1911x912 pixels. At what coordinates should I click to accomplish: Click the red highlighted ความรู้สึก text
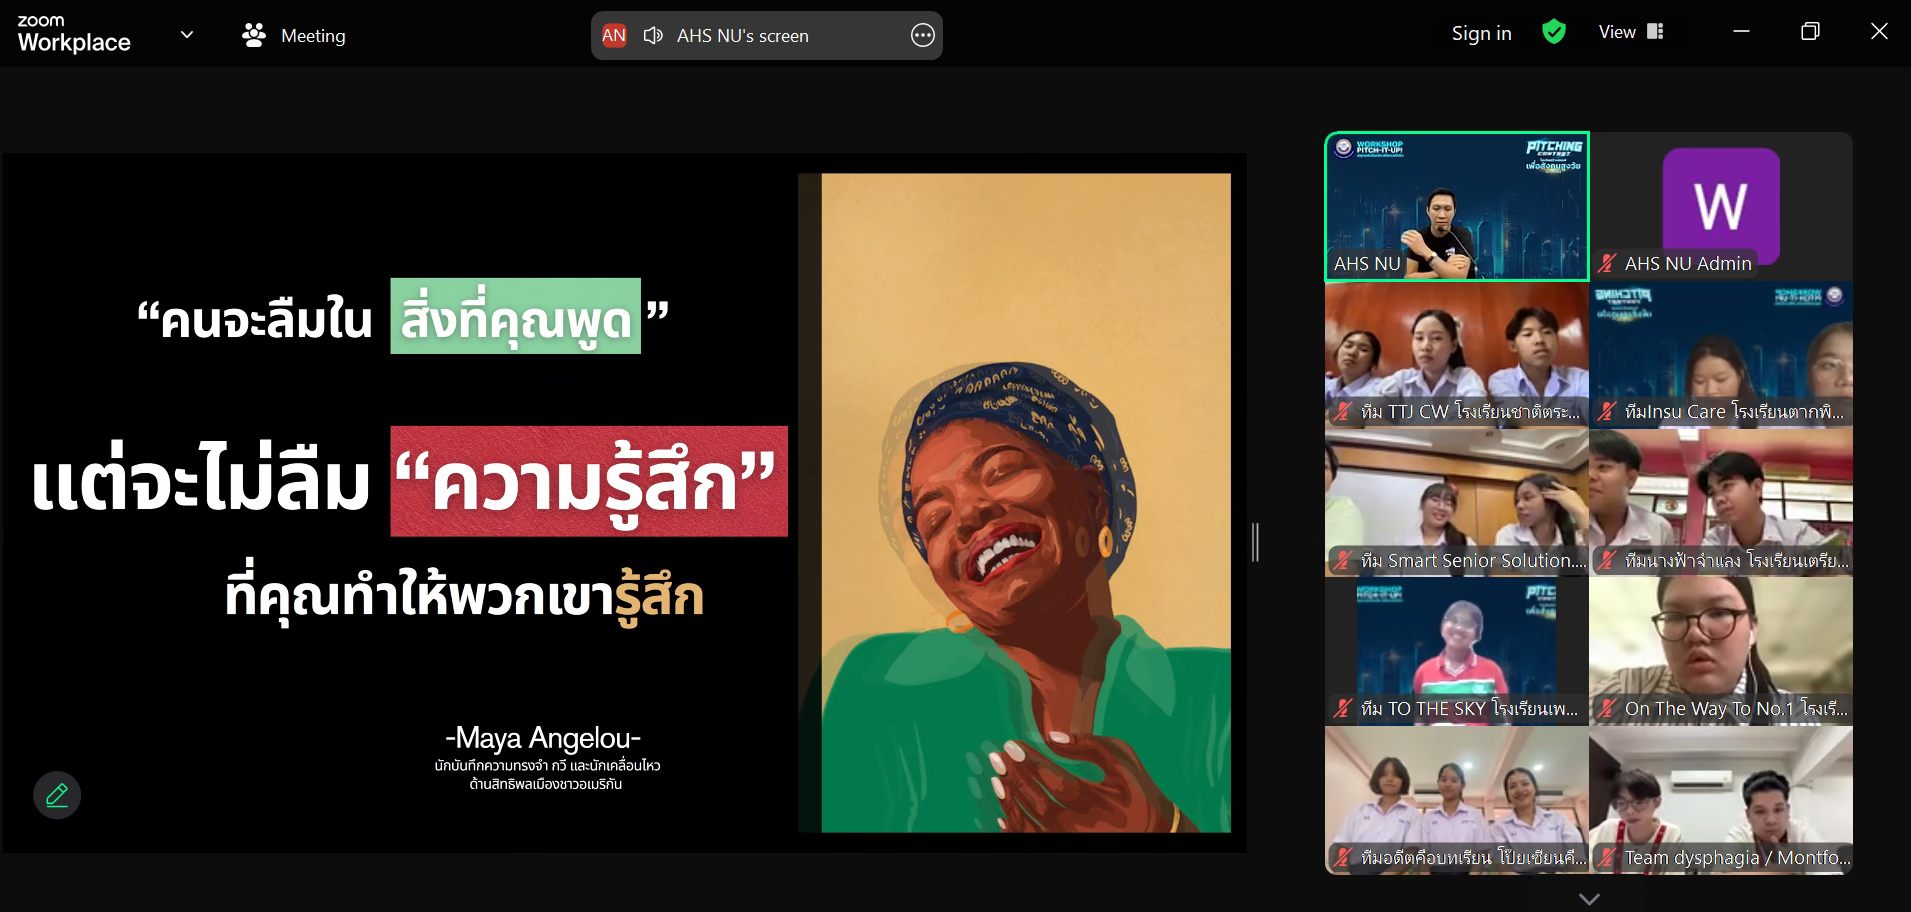[589, 482]
